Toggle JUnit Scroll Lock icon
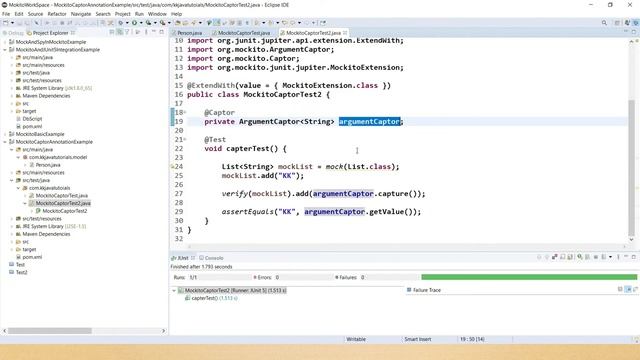Screen dimensions: 640x360 pos(570,257)
